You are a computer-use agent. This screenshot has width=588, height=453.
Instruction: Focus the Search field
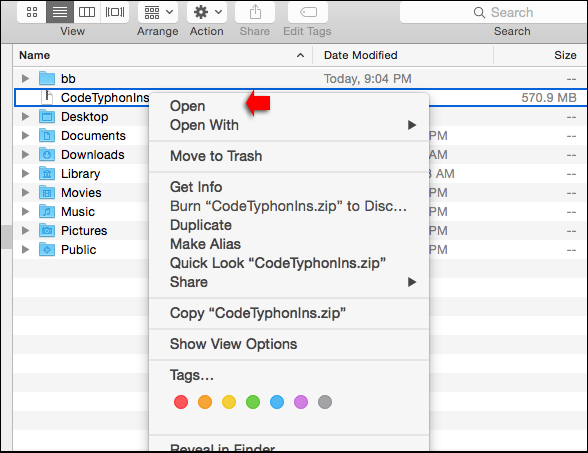tap(494, 12)
